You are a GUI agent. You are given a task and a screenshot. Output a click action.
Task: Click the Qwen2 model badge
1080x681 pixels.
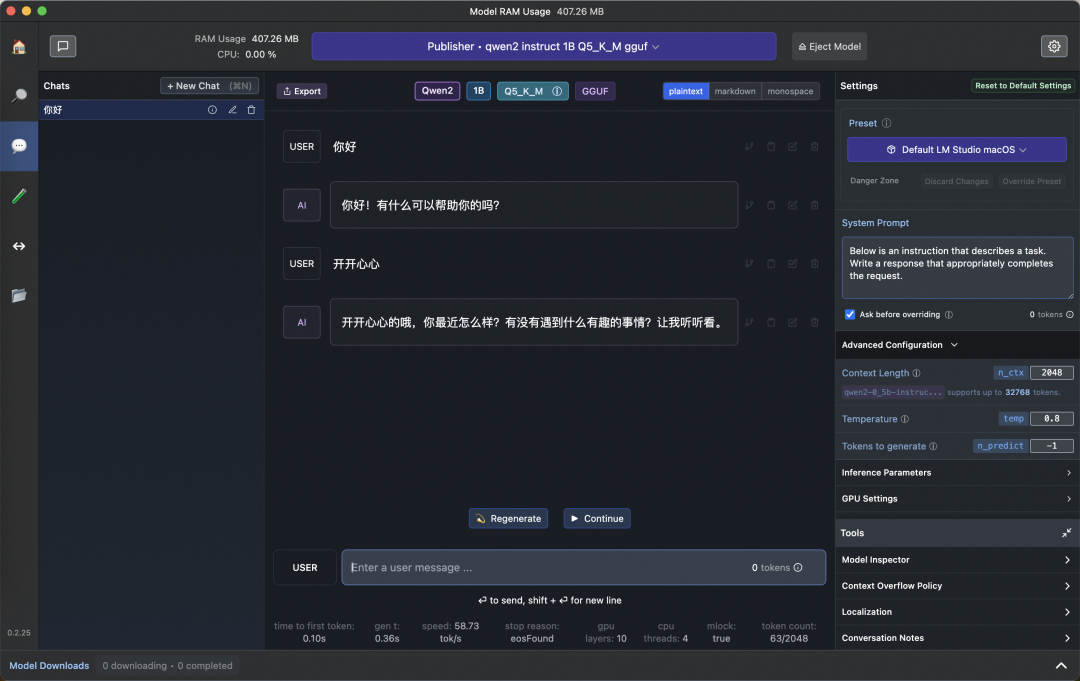pyautogui.click(x=437, y=91)
